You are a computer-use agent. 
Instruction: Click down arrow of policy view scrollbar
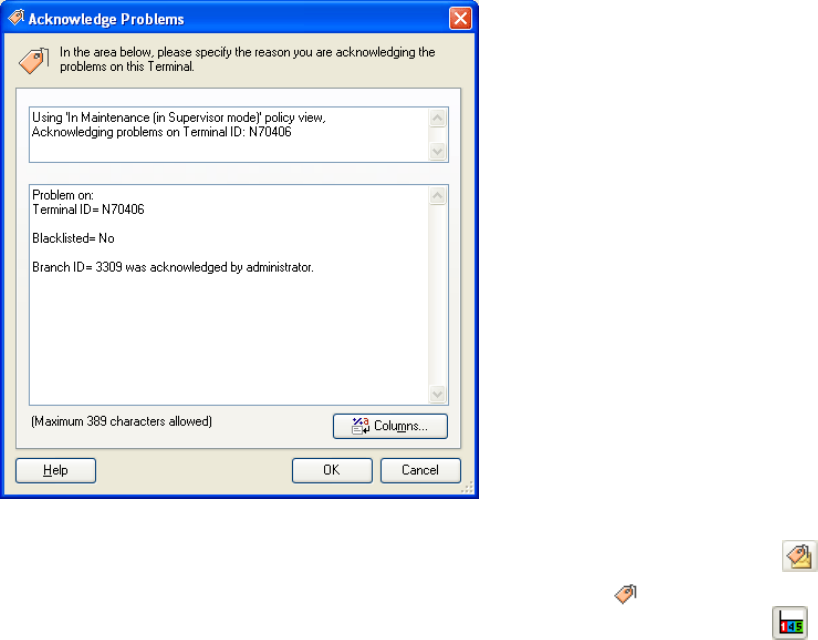pos(438,152)
